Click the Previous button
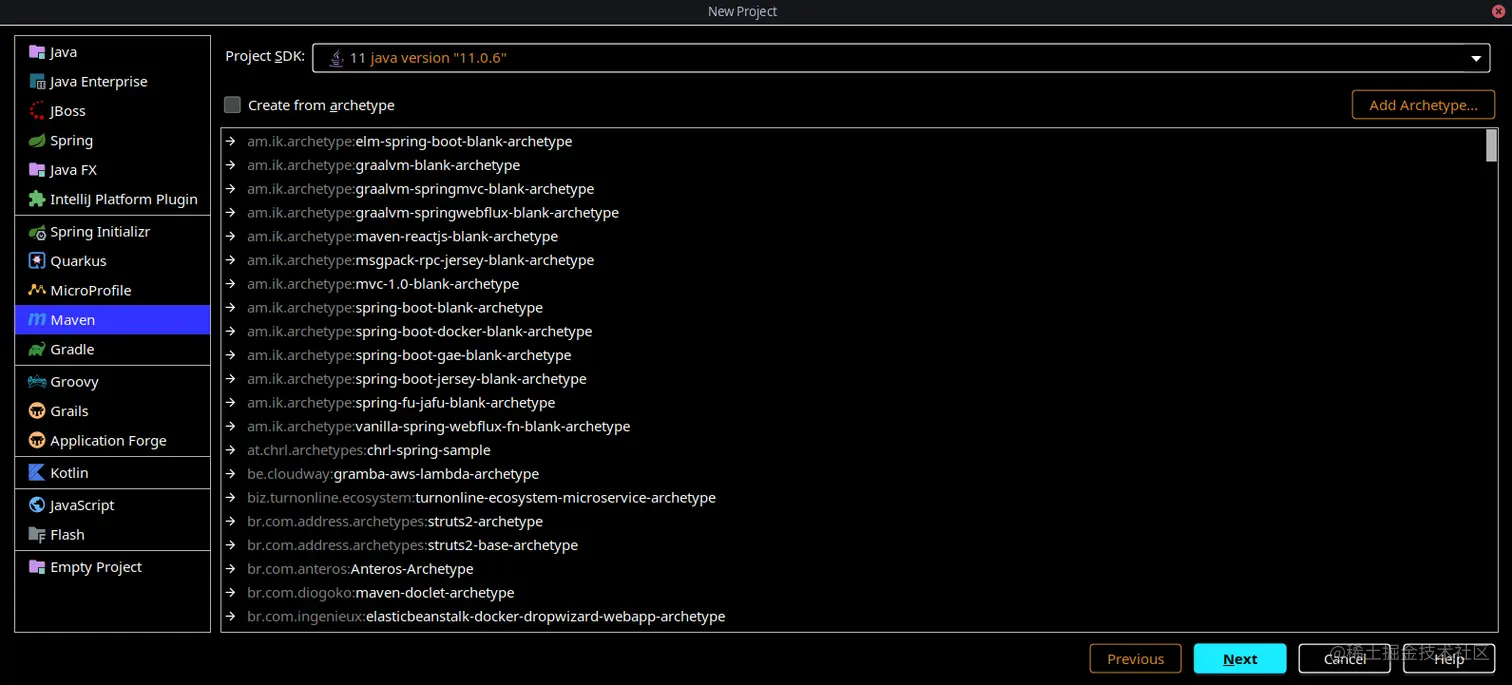 (x=1135, y=659)
